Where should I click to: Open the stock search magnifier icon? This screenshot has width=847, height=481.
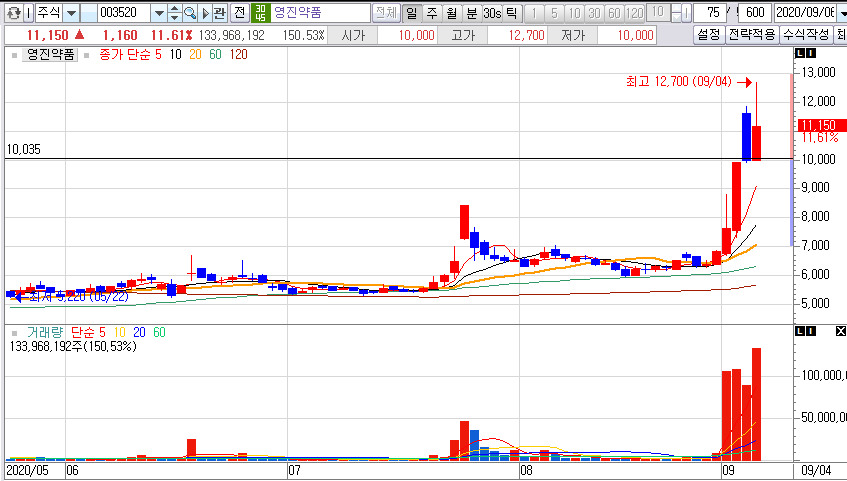click(x=190, y=13)
